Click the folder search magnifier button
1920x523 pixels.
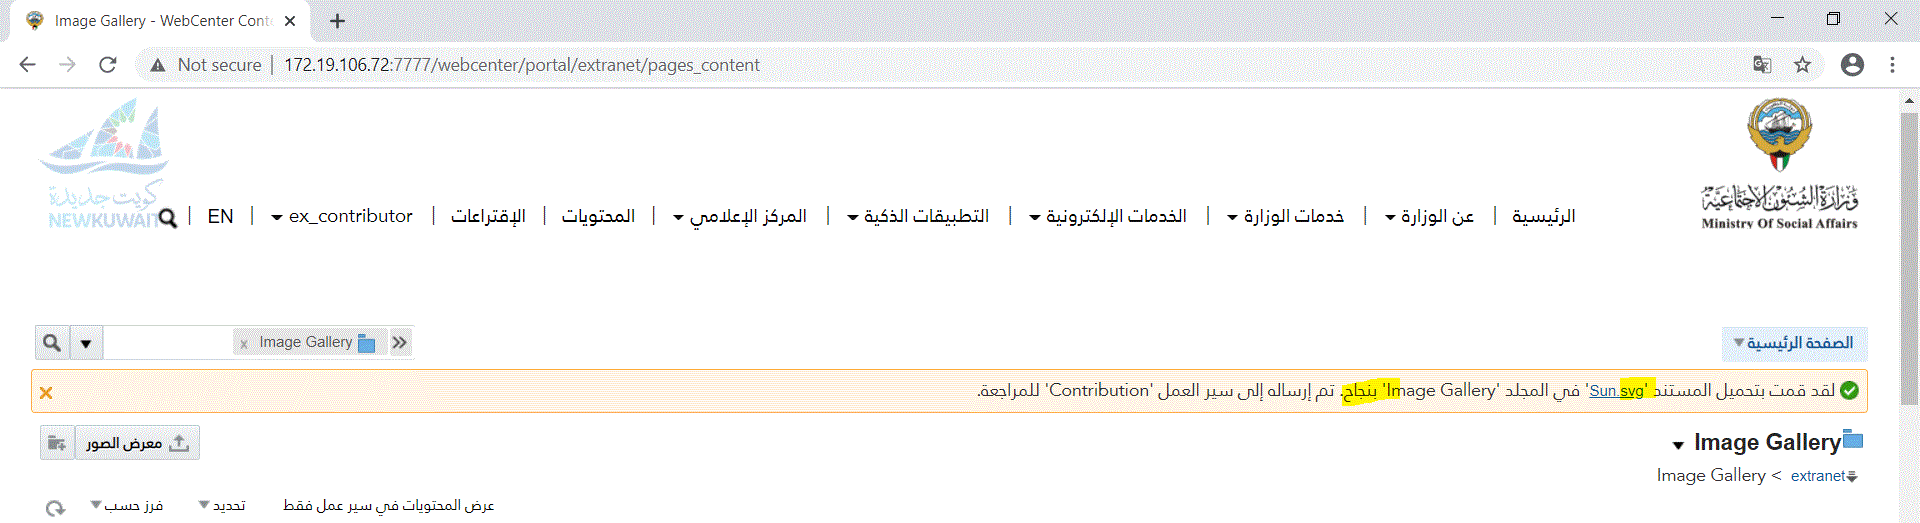(x=52, y=343)
